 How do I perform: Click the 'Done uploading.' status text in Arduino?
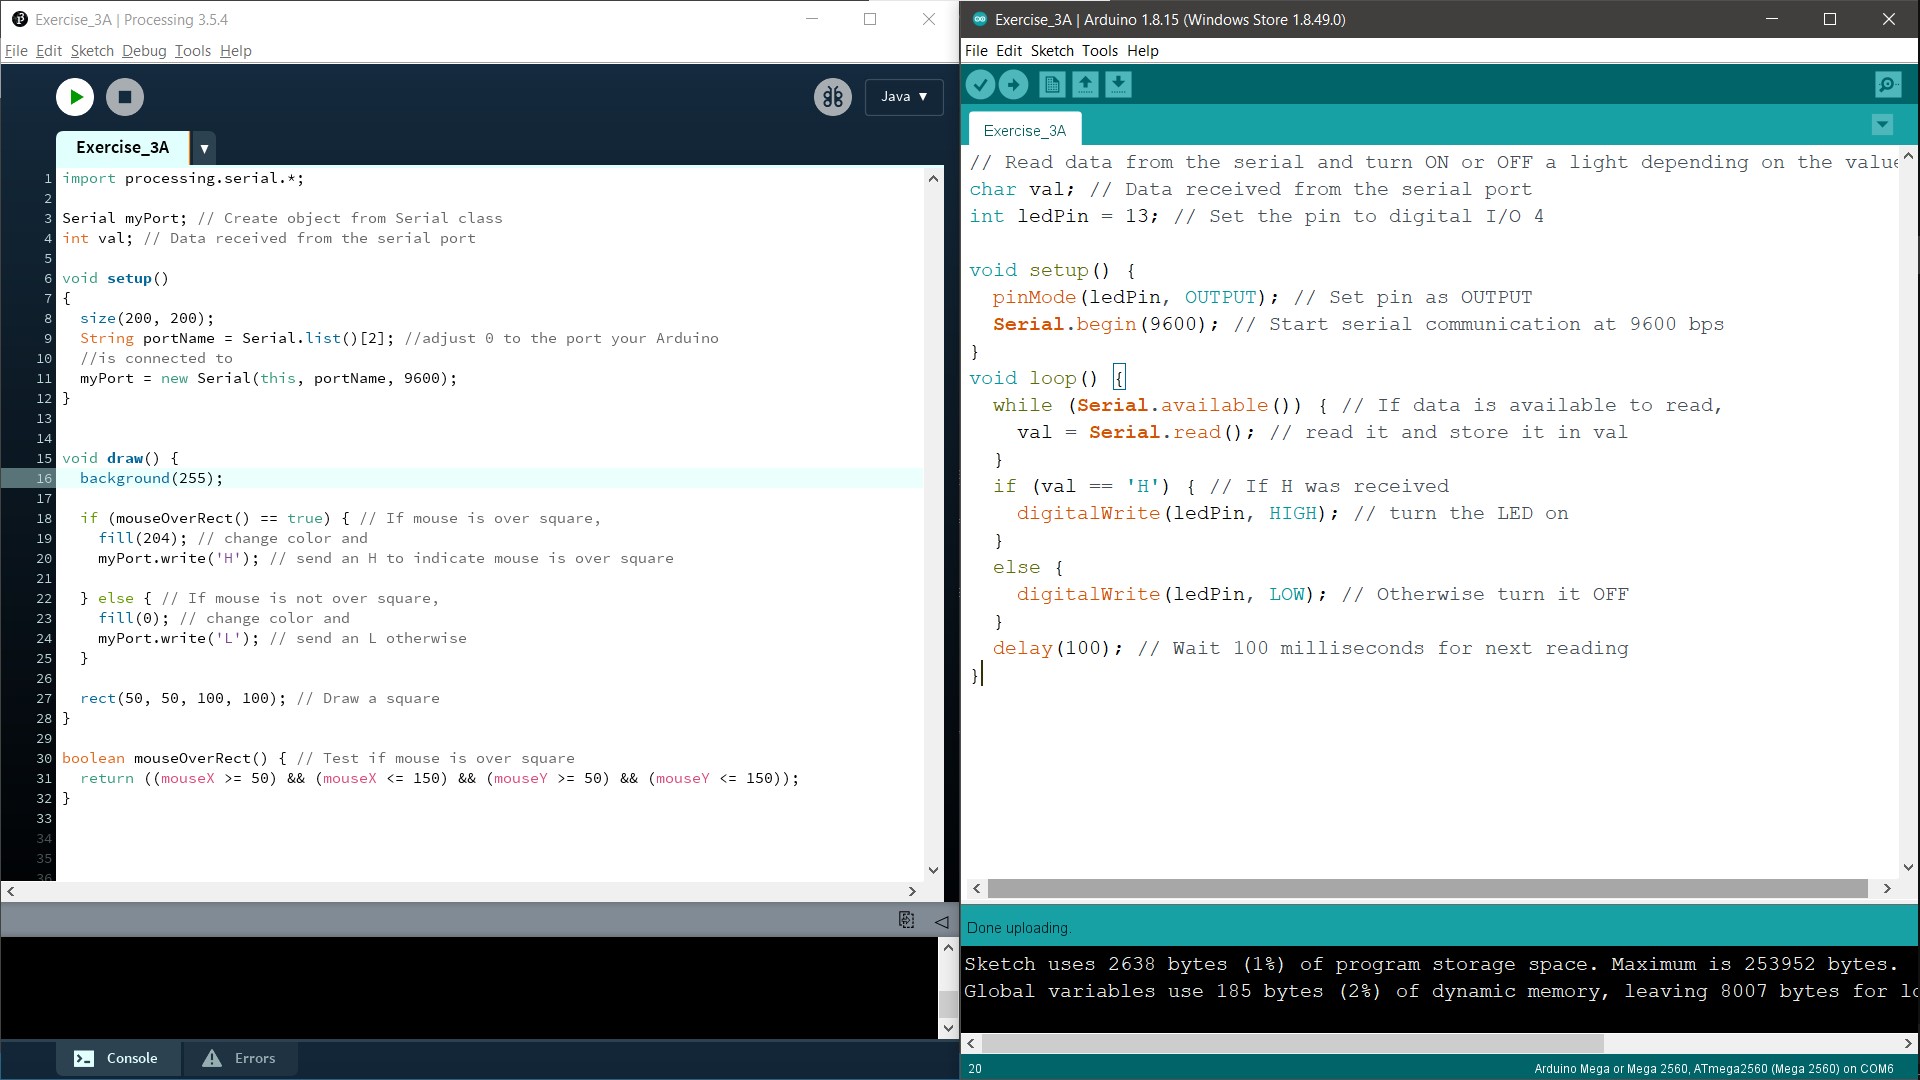click(x=1018, y=928)
